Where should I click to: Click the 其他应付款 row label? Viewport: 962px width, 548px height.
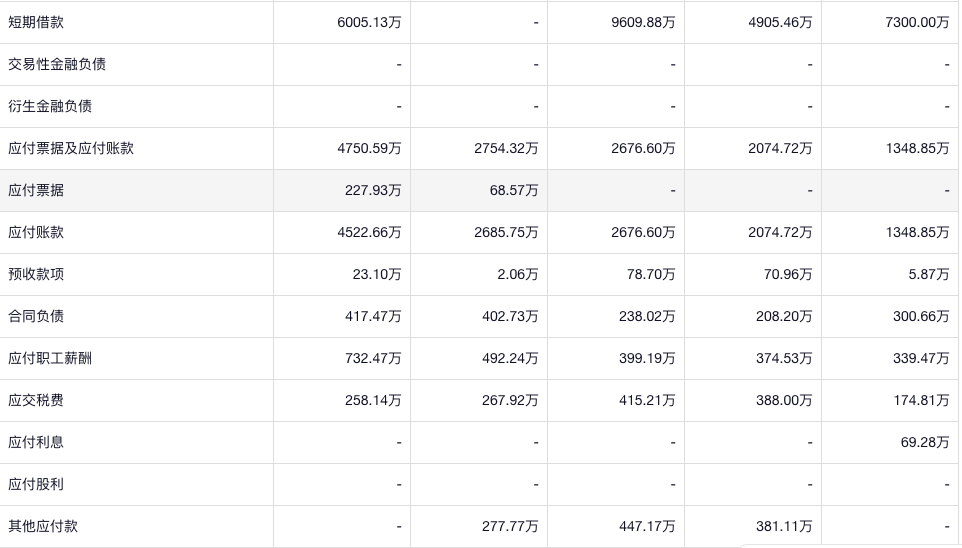coord(43,526)
